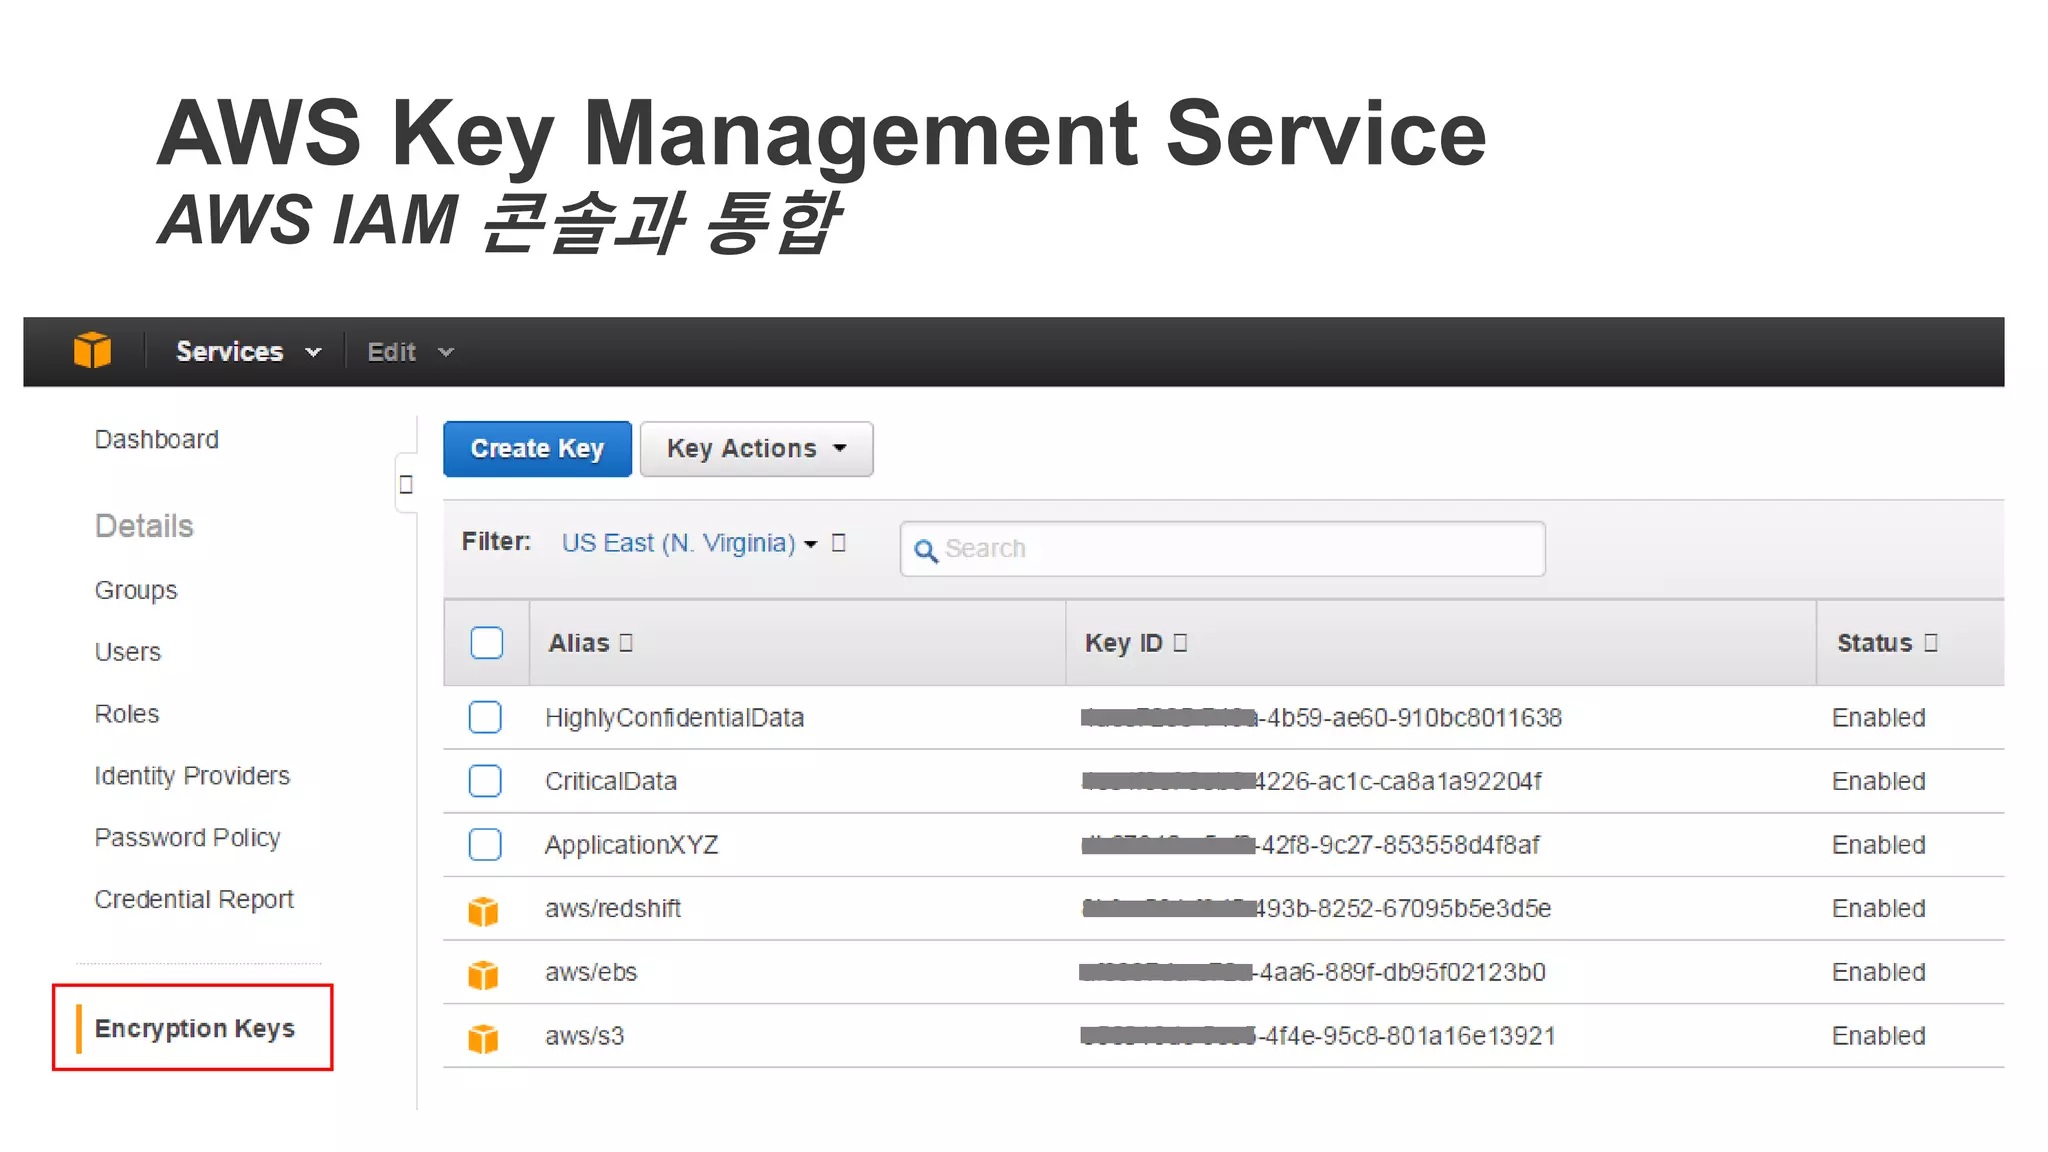Screen dimensions: 2048x1152
Task: Click the icon next to the region filter
Action: point(839,542)
